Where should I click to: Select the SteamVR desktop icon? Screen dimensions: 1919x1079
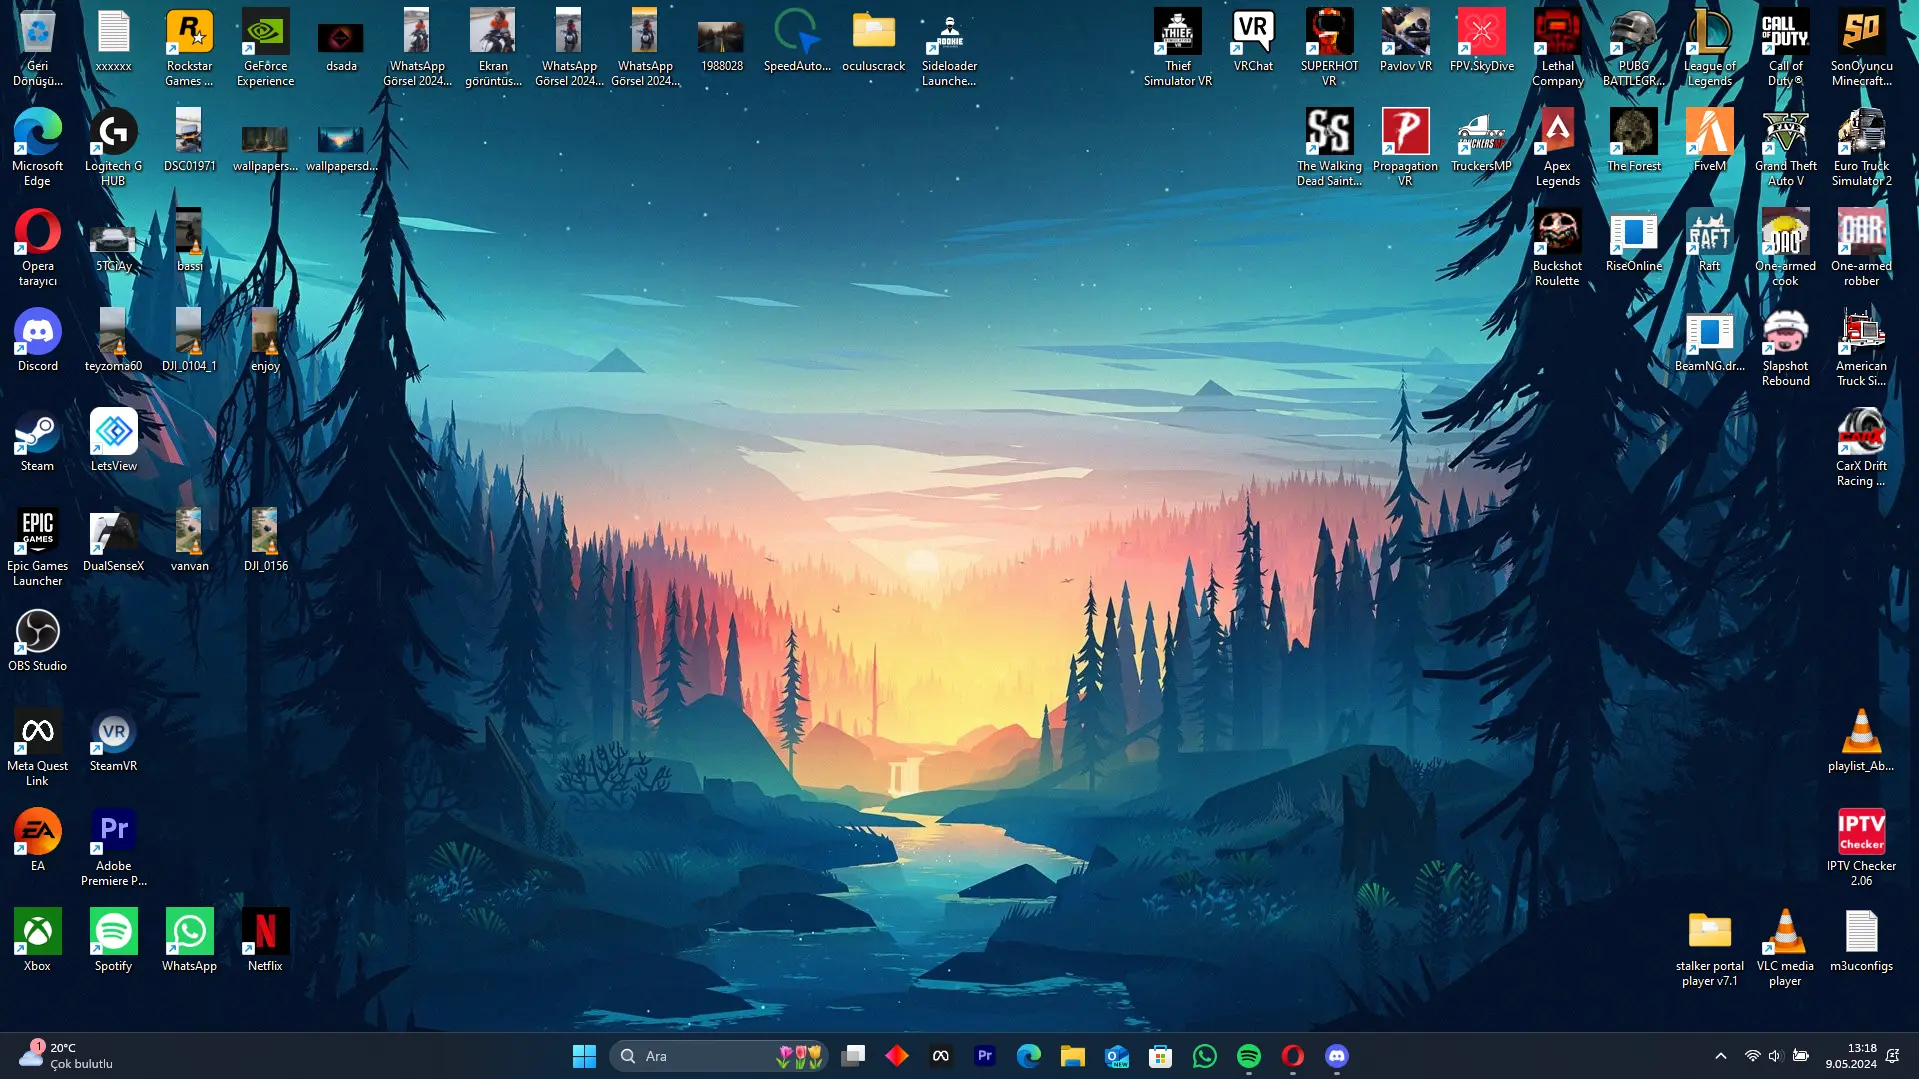(113, 740)
